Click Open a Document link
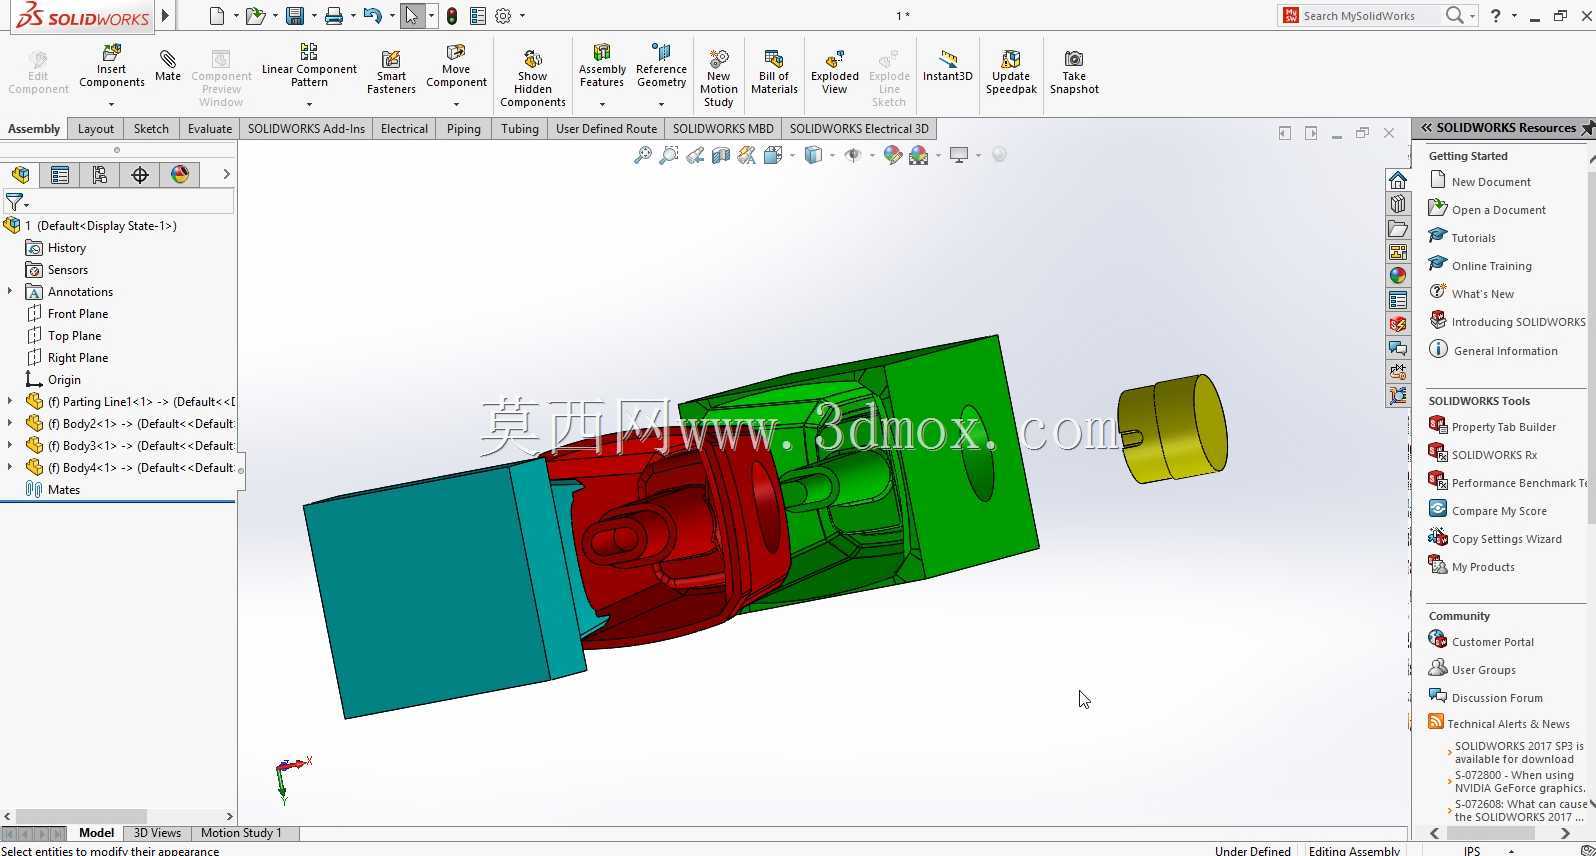This screenshot has height=856, width=1596. coord(1498,210)
